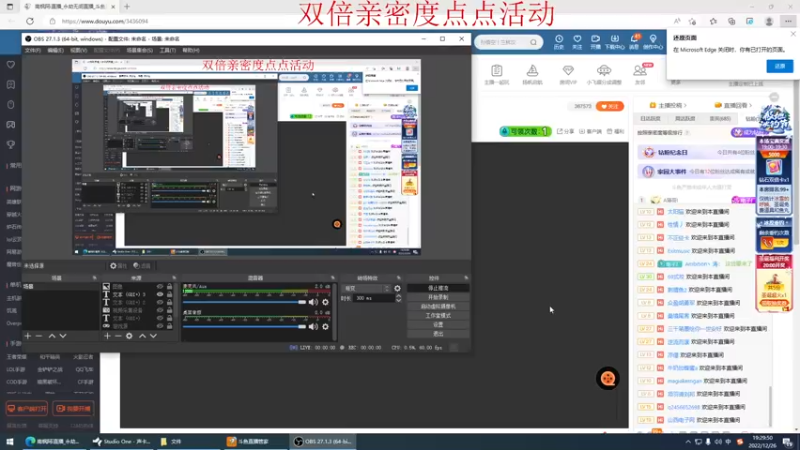This screenshot has height=450, width=800.
Task: Click 开始录制 button in OBS controls
Action: (438, 297)
